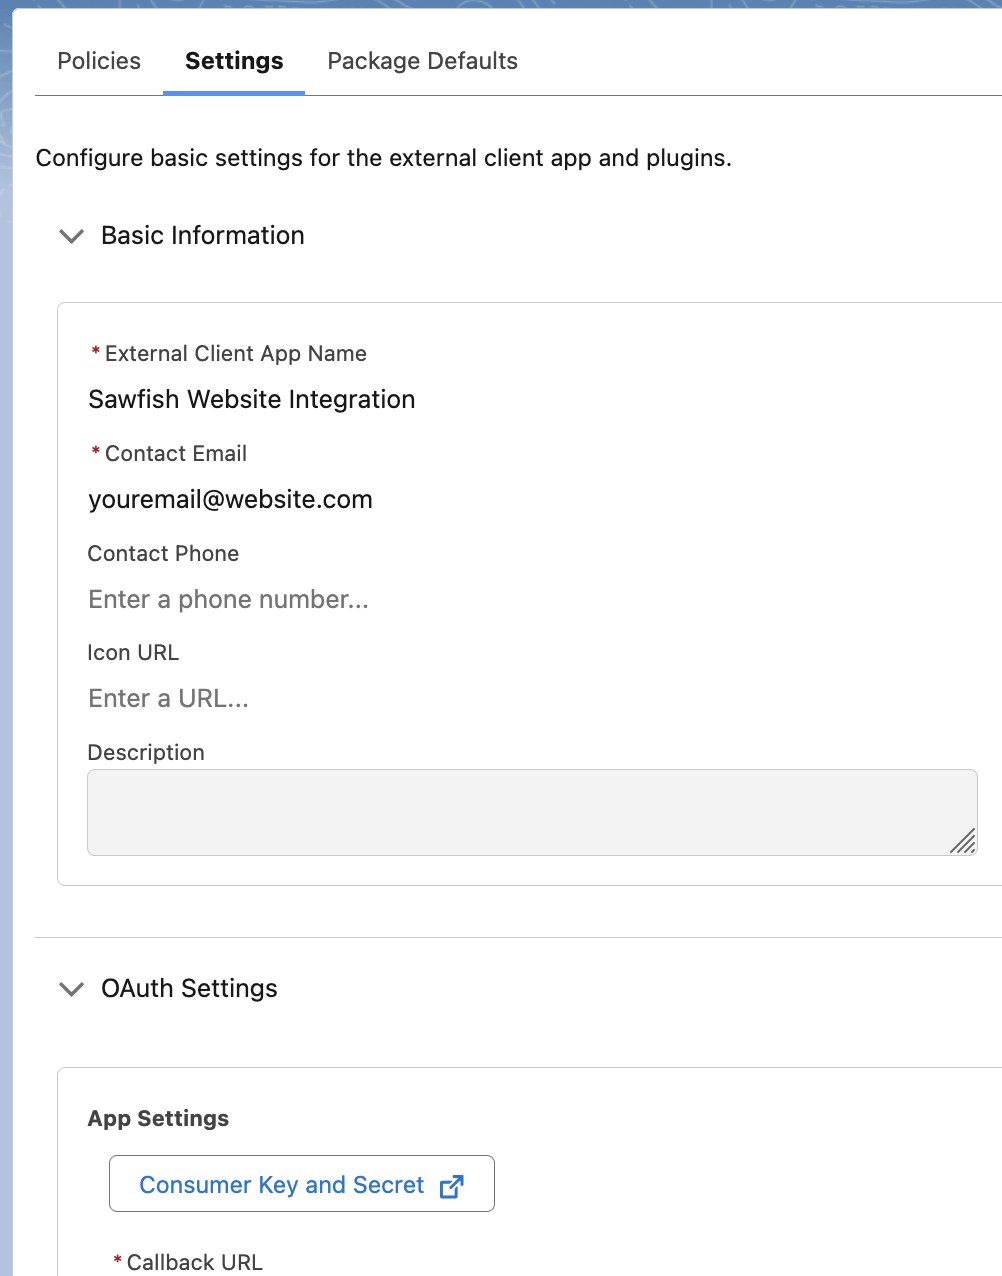This screenshot has width=1002, height=1276.
Task: Click the Basic Information section heading
Action: 203,235
